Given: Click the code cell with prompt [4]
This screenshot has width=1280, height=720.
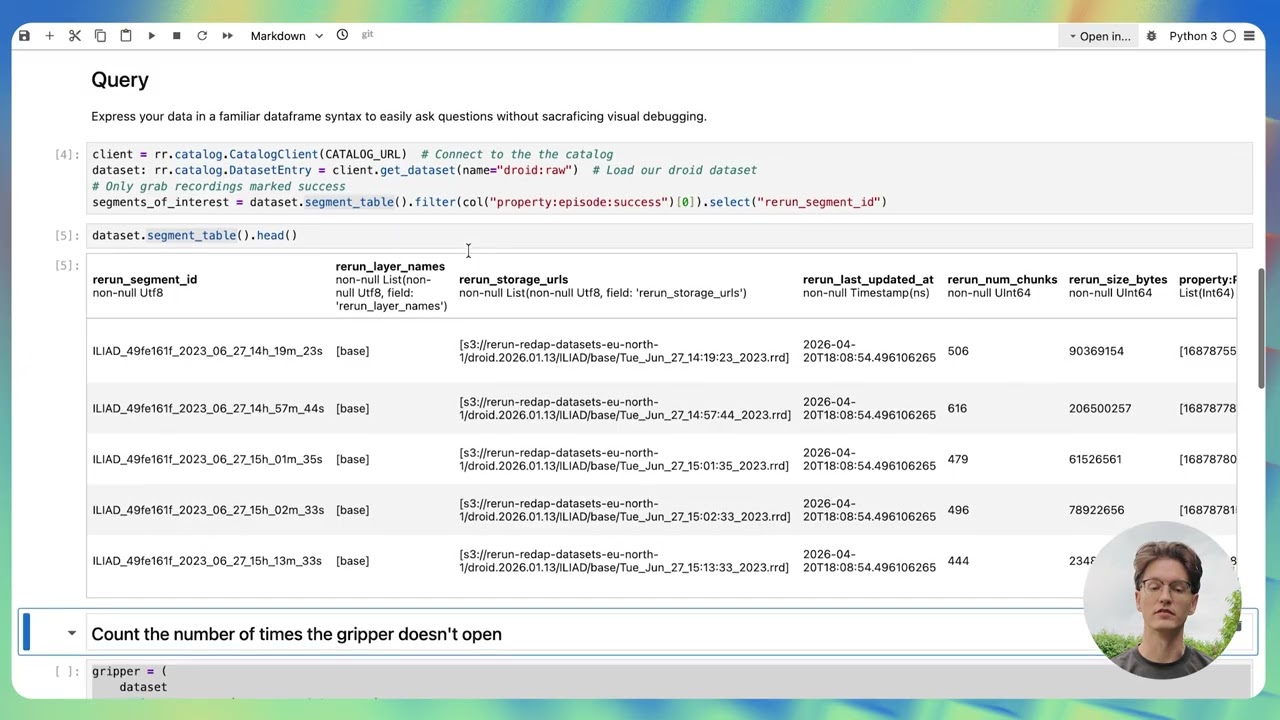Looking at the screenshot, I should pyautogui.click(x=671, y=178).
